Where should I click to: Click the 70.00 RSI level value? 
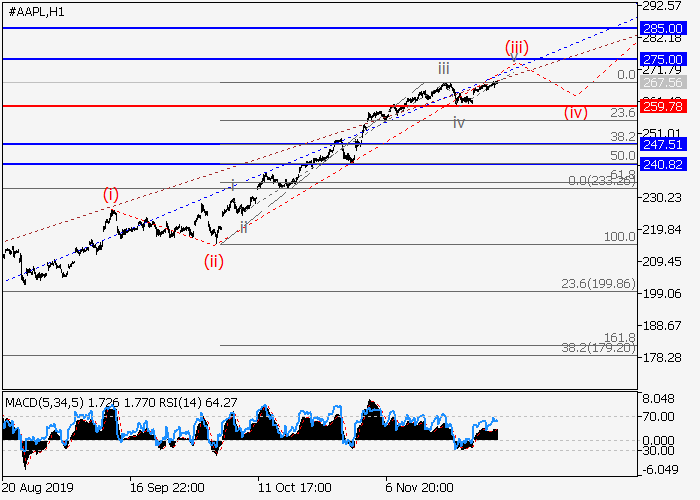point(658,417)
